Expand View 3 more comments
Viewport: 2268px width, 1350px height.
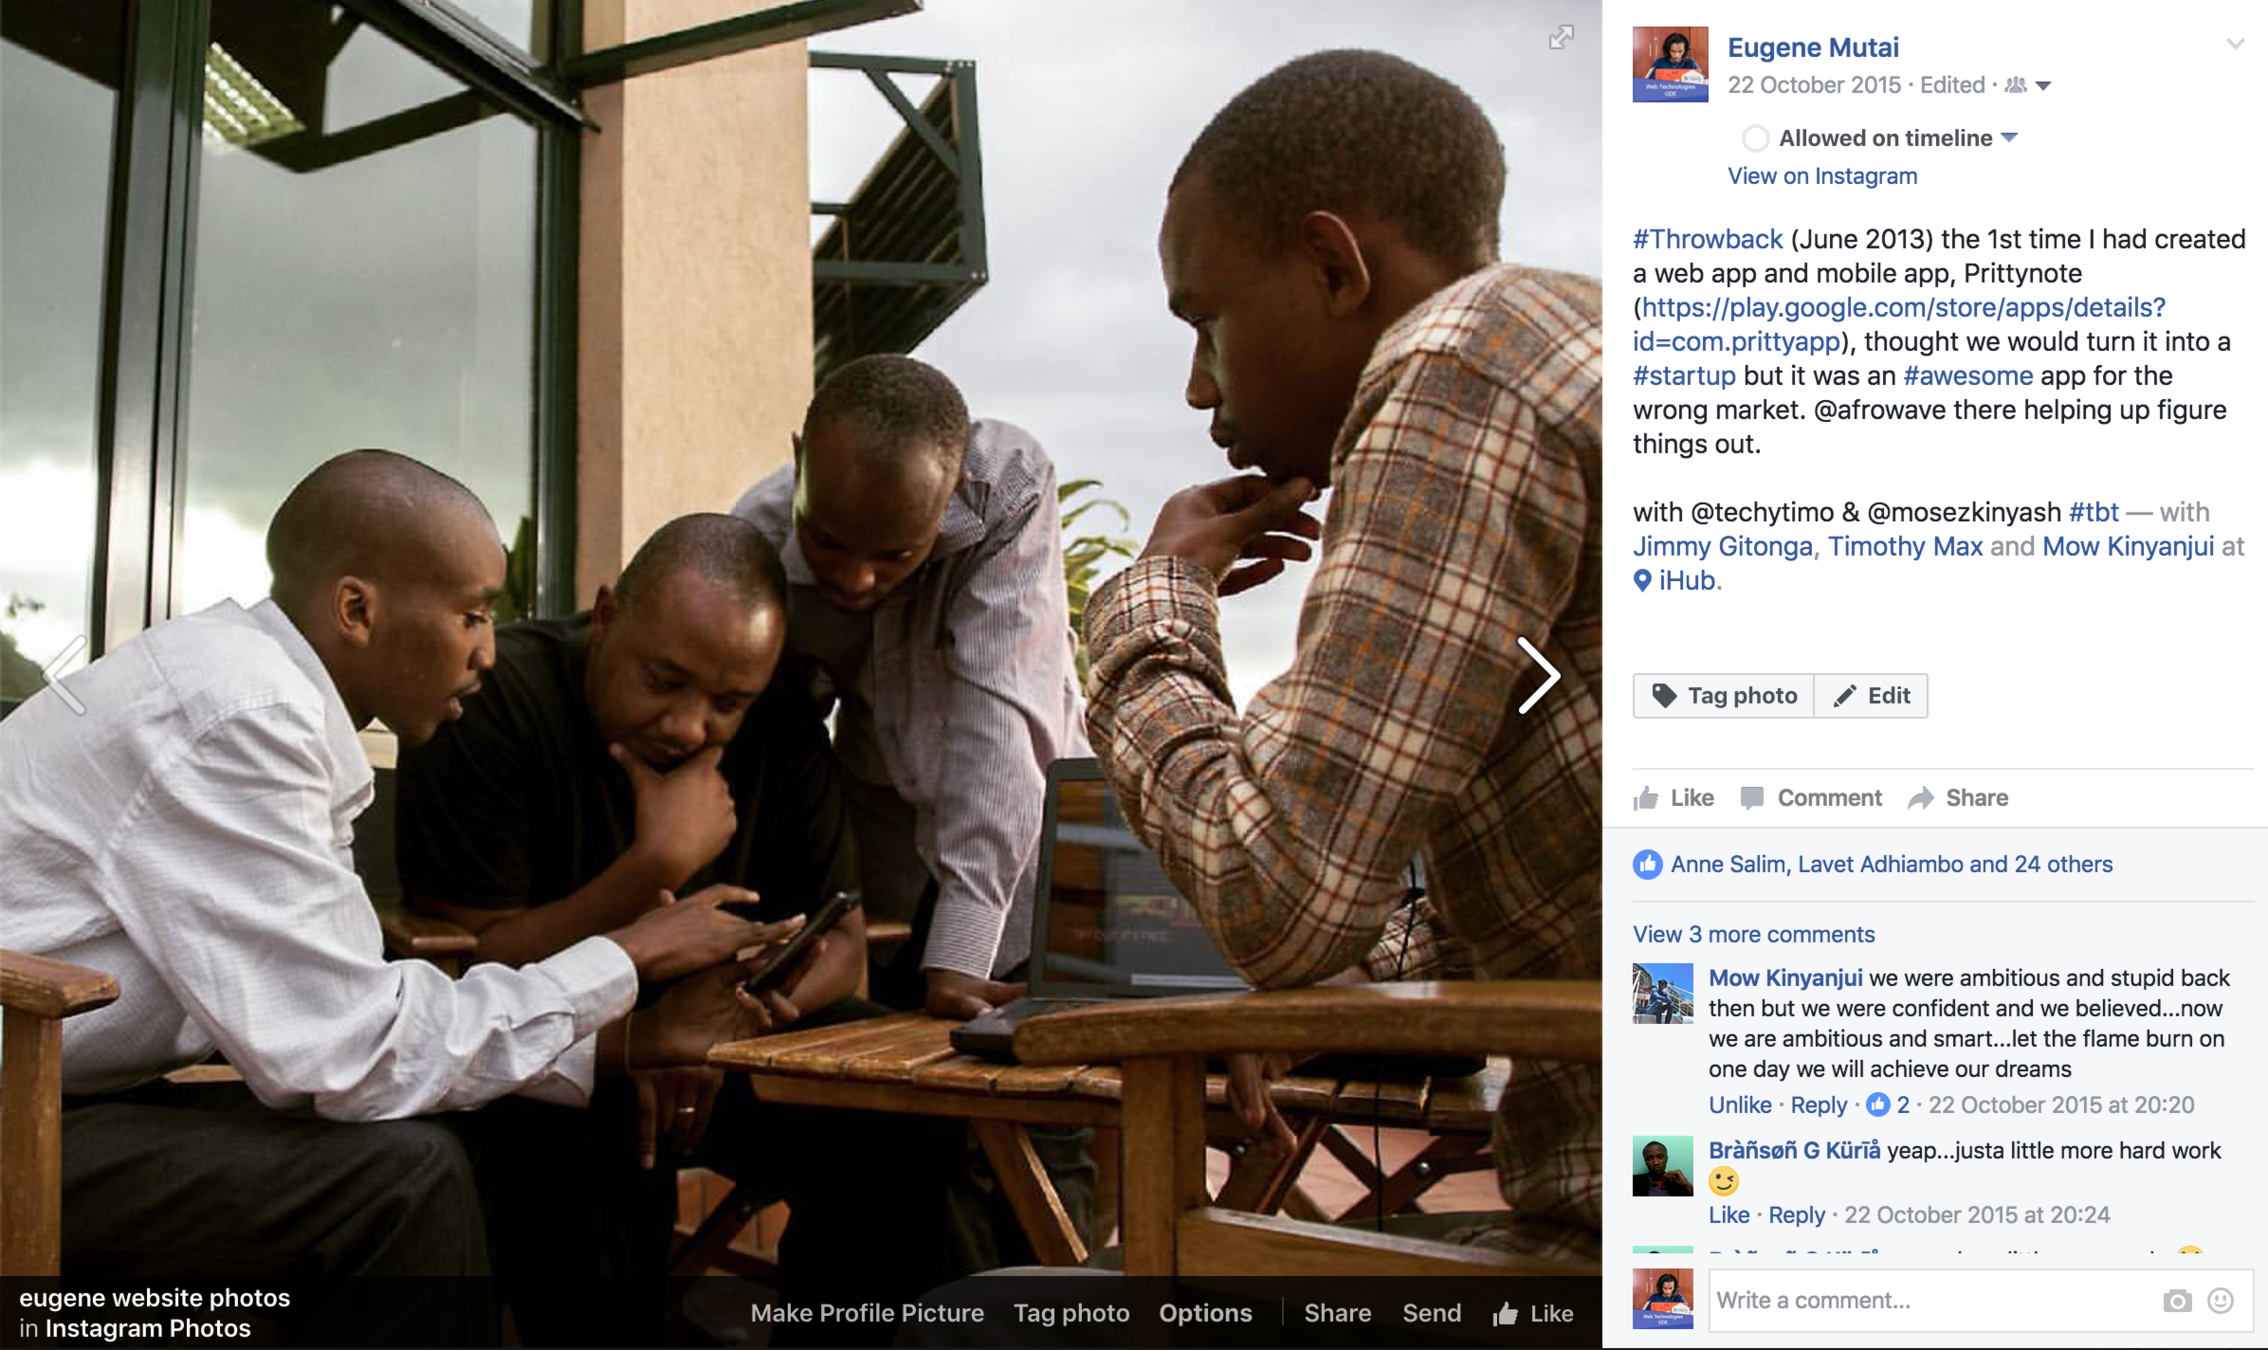pos(1753,934)
